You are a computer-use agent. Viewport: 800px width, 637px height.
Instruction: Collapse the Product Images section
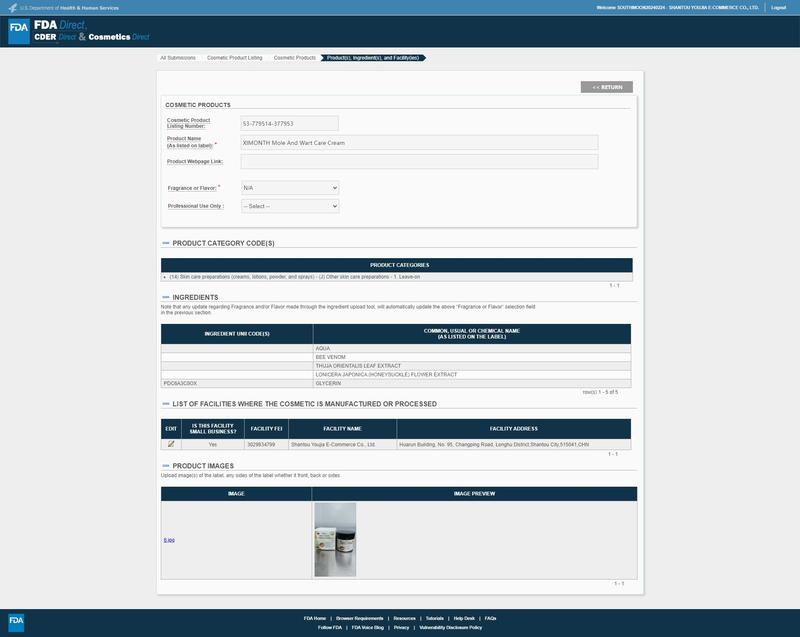pyautogui.click(x=165, y=466)
